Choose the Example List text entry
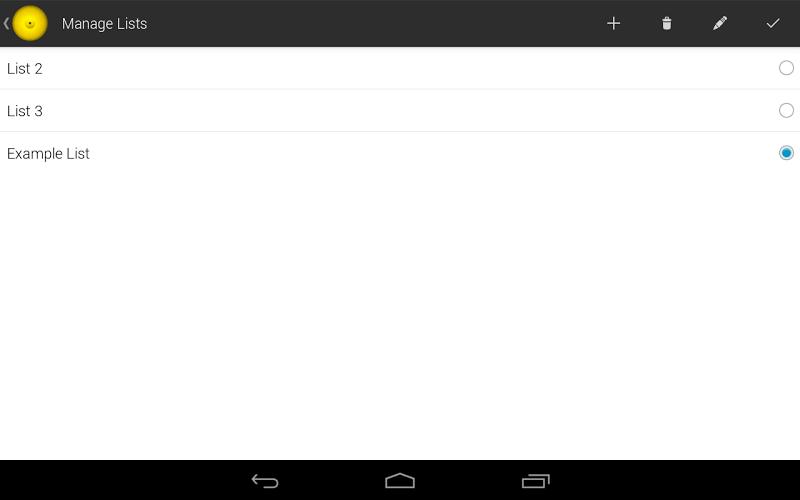The width and height of the screenshot is (800, 500). [x=48, y=154]
